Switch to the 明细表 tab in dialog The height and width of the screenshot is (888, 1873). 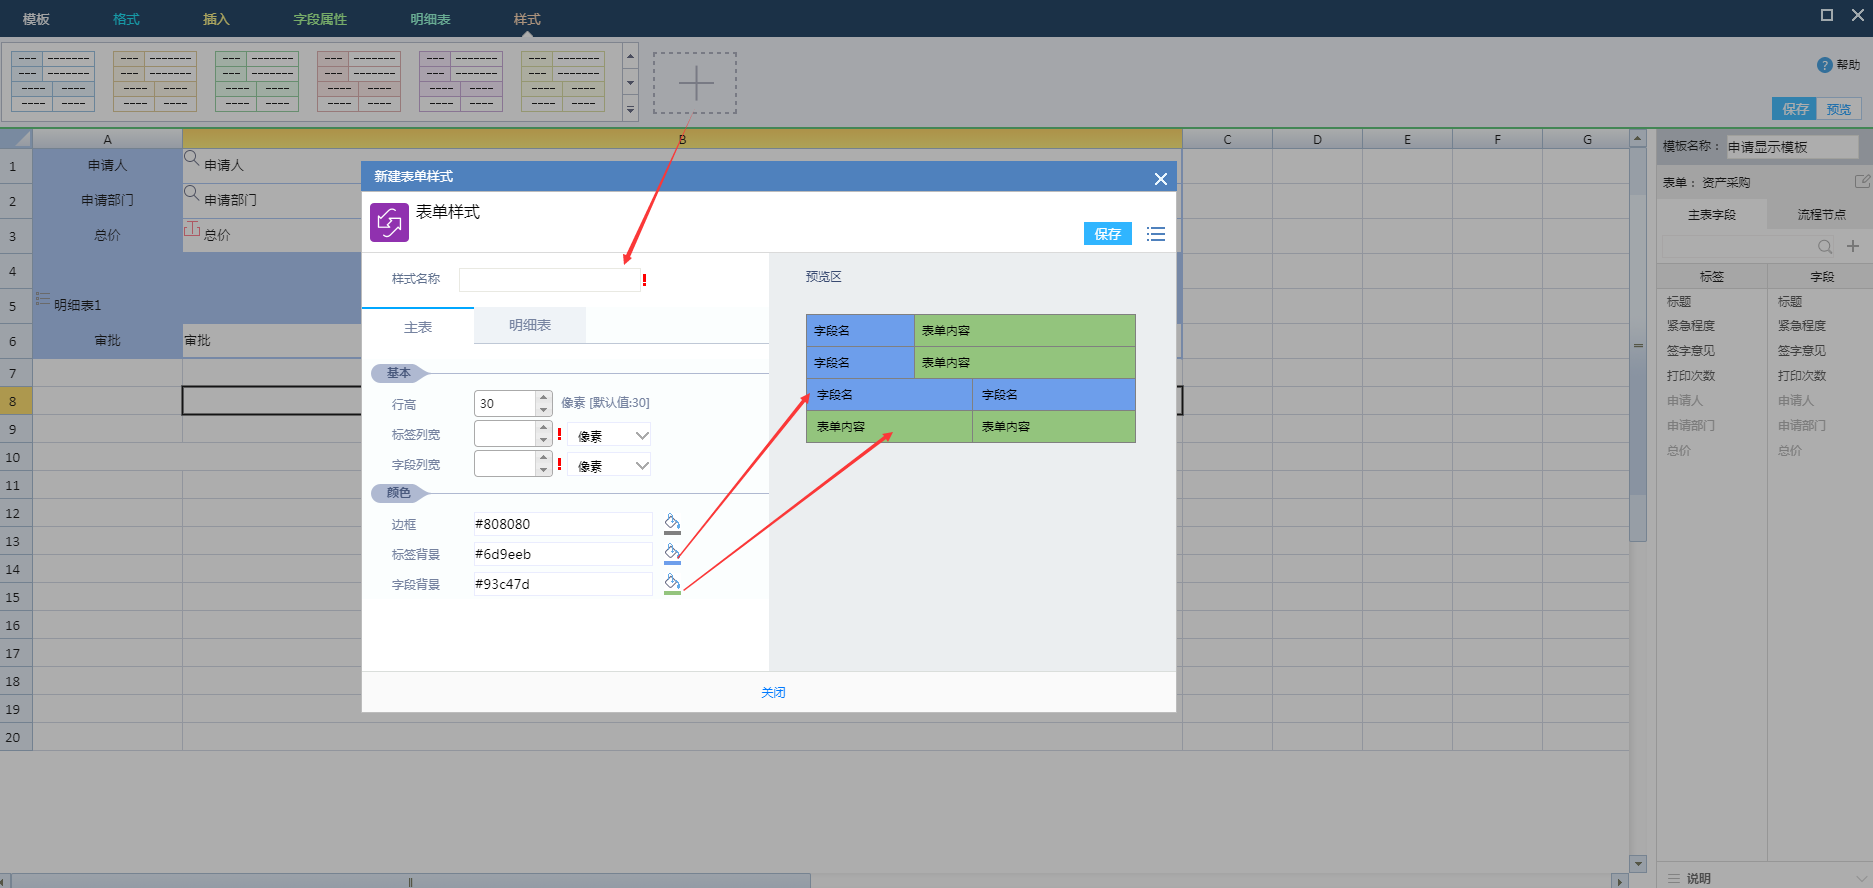tap(530, 326)
